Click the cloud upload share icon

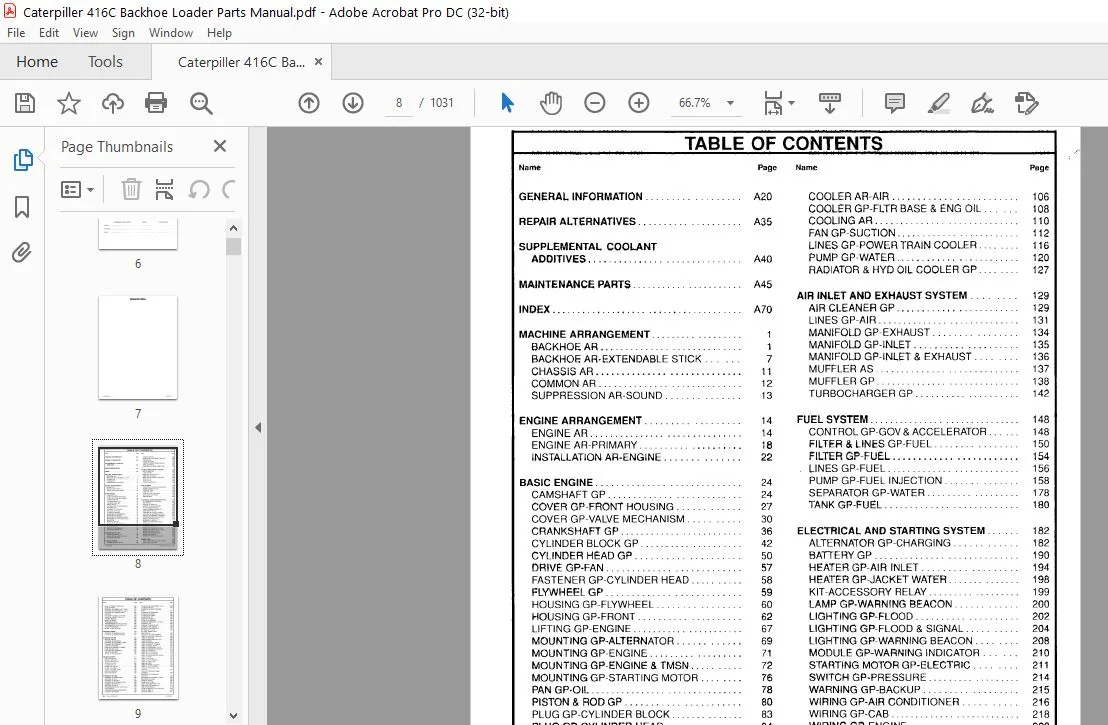[x=112, y=103]
